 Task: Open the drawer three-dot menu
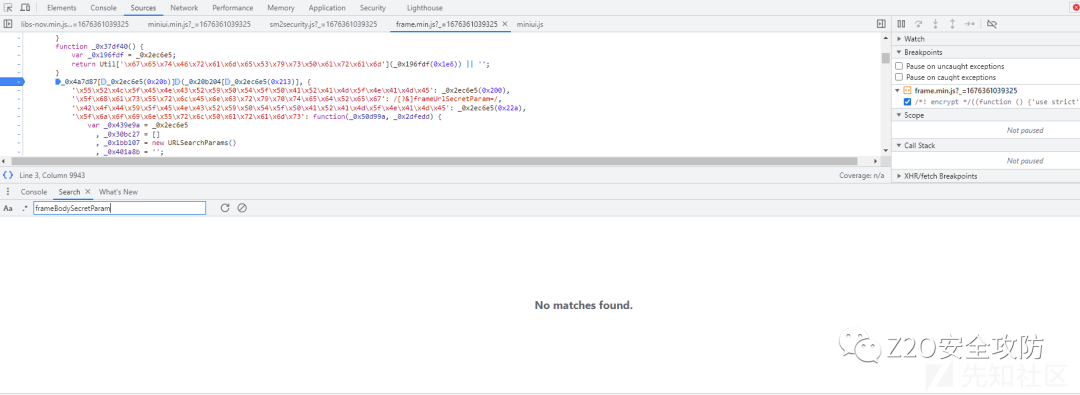(8, 192)
